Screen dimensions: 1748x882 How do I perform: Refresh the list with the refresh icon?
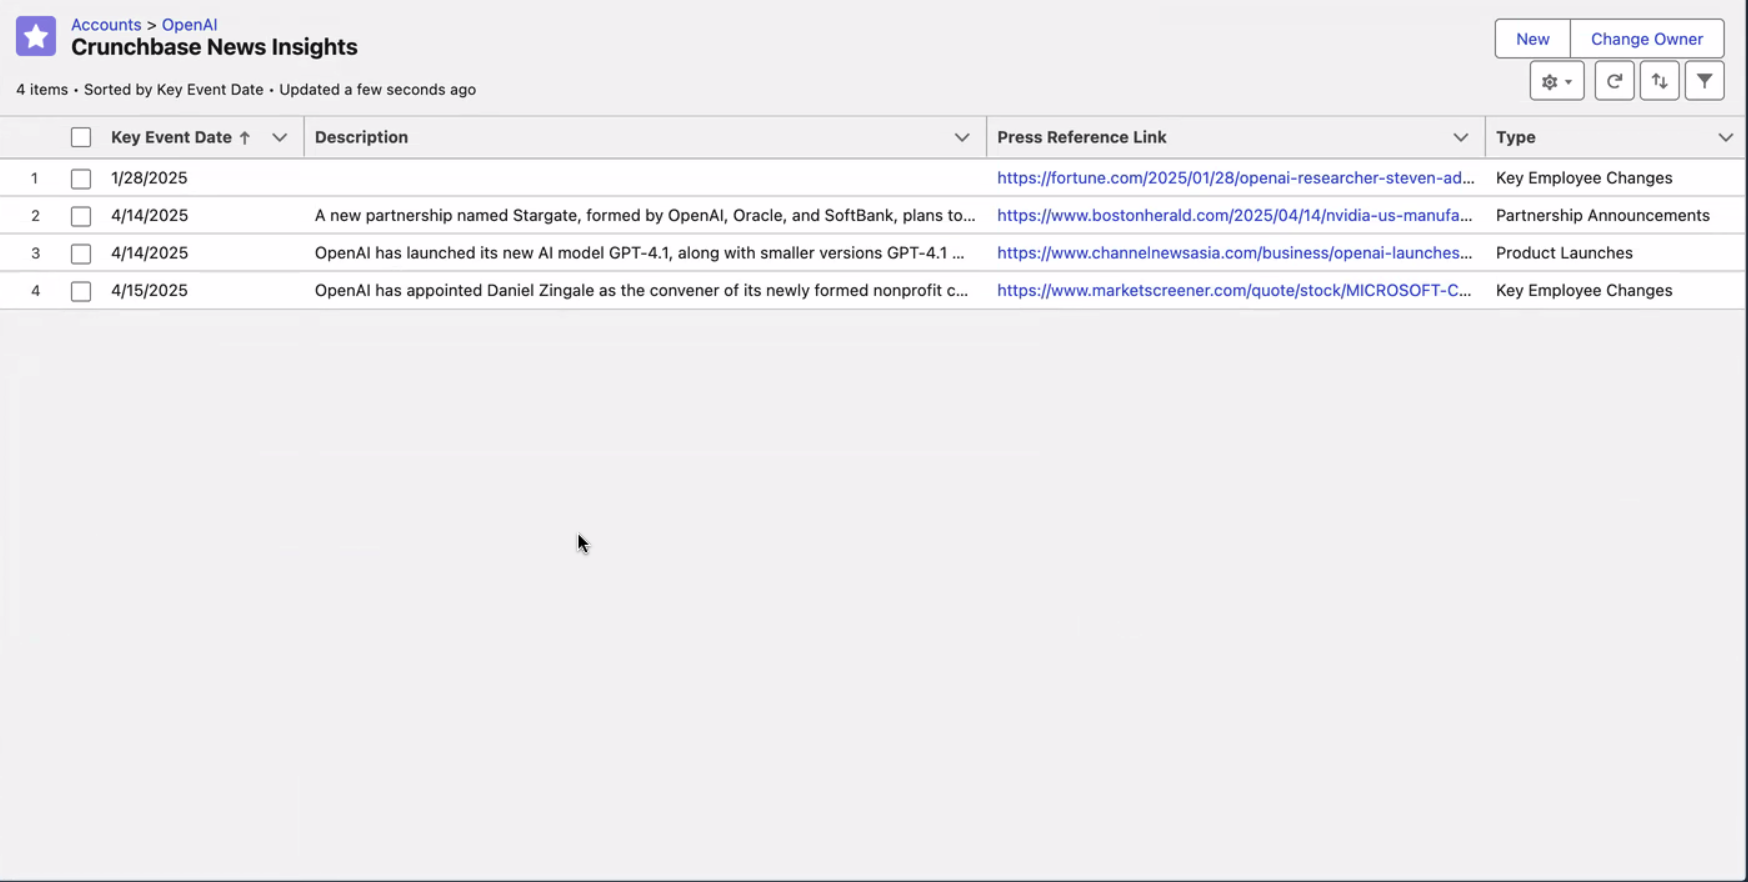[x=1614, y=81]
